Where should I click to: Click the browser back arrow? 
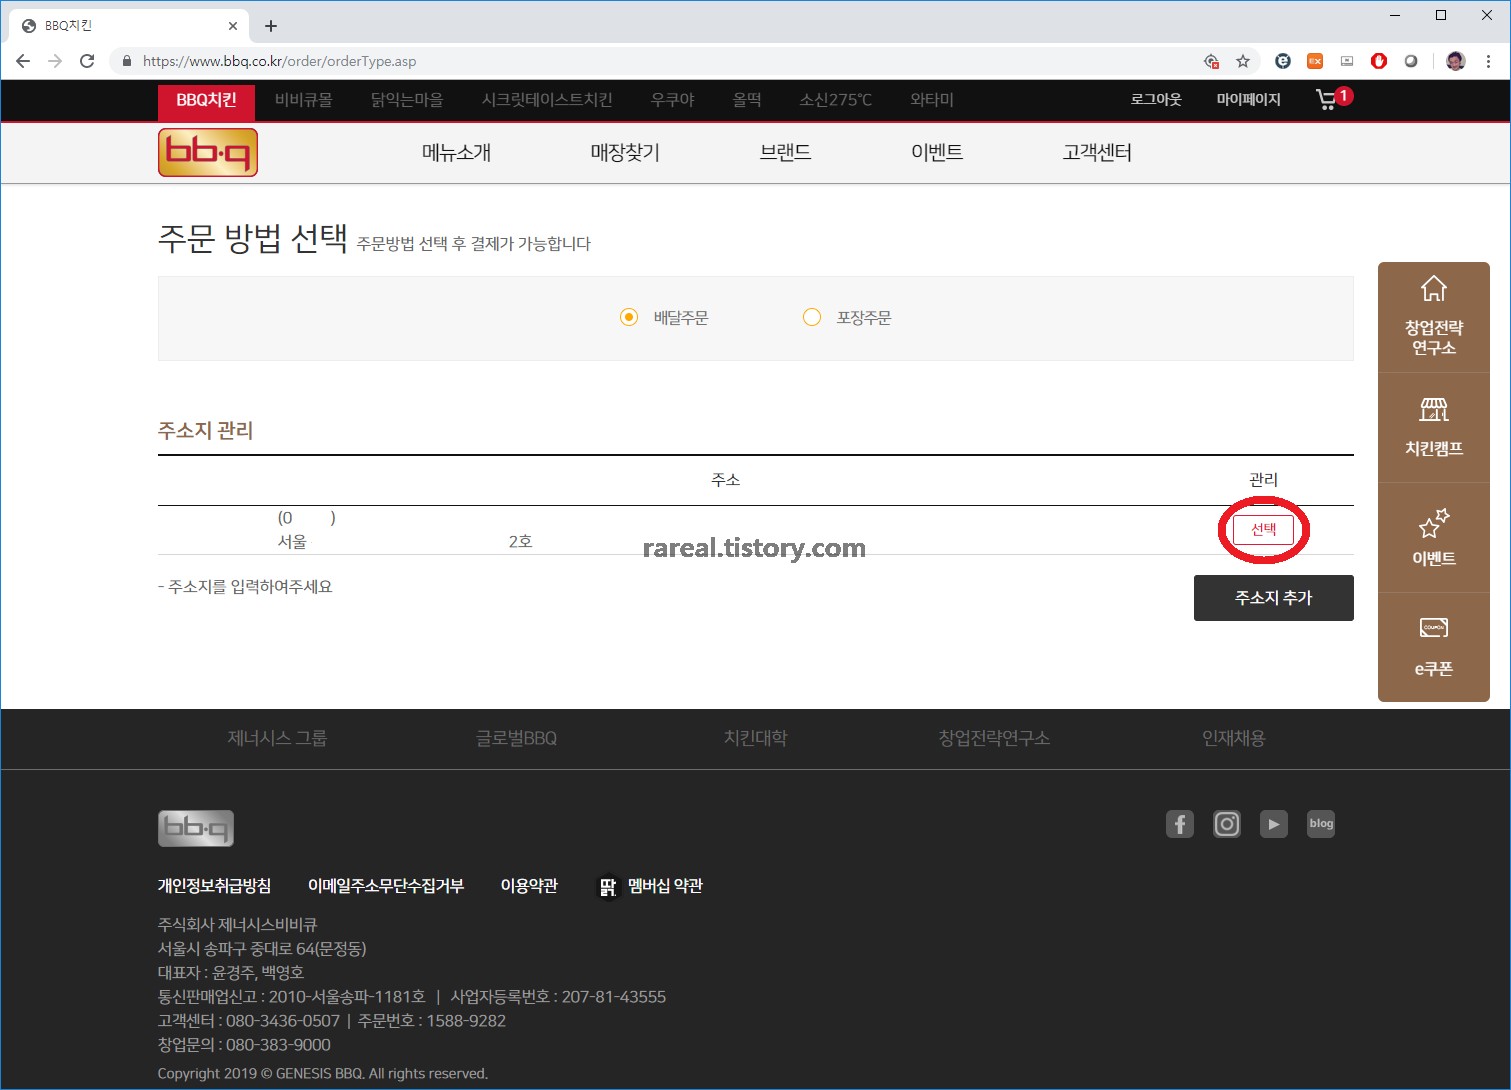point(23,61)
